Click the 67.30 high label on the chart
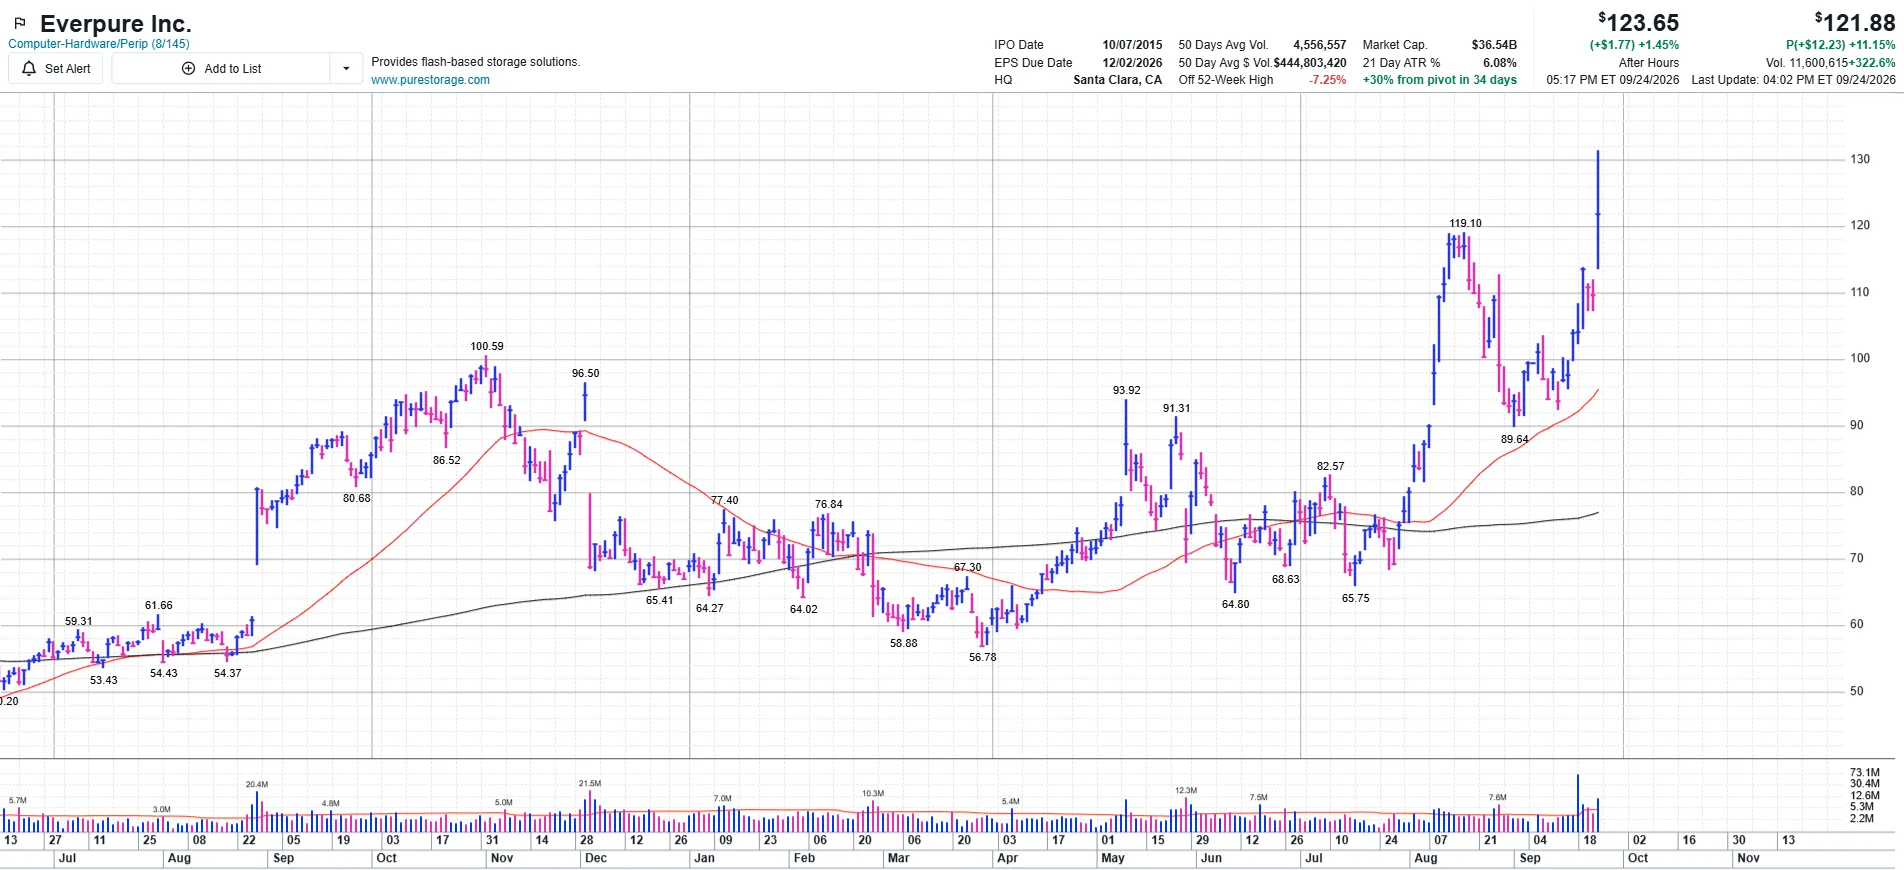Screen dimensions: 1904x870 coord(968,568)
